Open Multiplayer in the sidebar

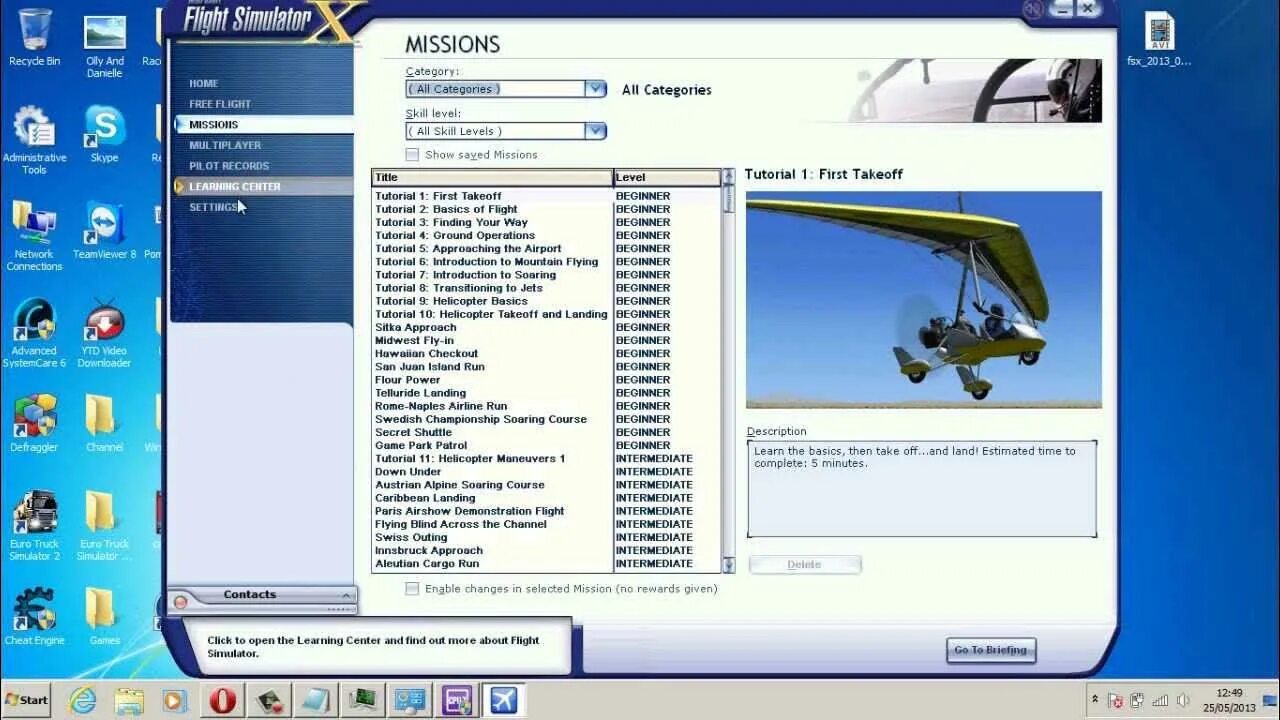click(x=225, y=145)
